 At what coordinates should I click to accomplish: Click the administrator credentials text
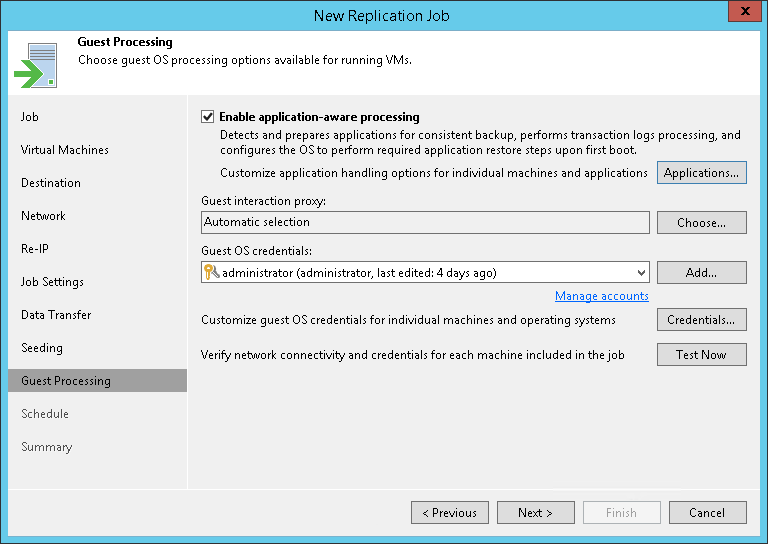click(x=359, y=273)
